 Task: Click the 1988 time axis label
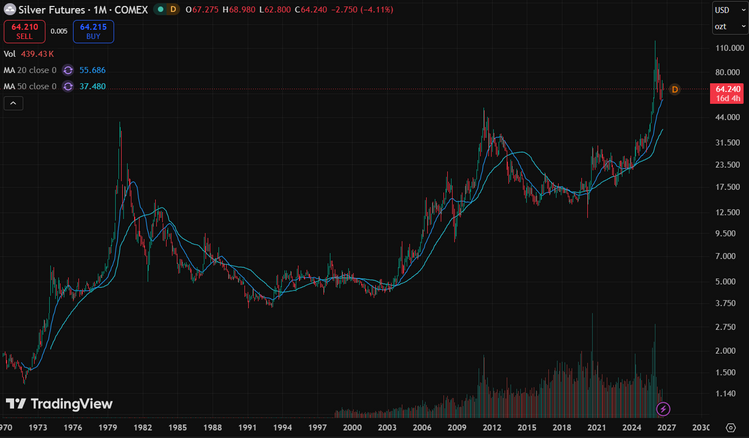pos(212,428)
